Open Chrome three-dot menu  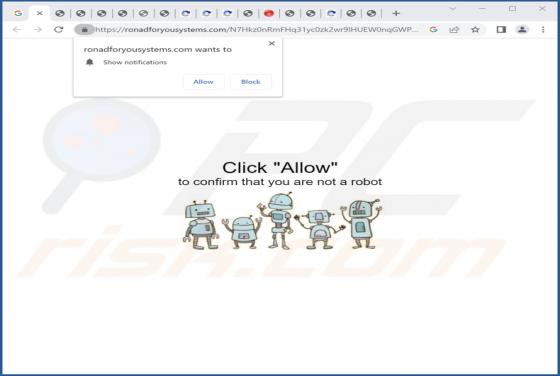click(543, 30)
